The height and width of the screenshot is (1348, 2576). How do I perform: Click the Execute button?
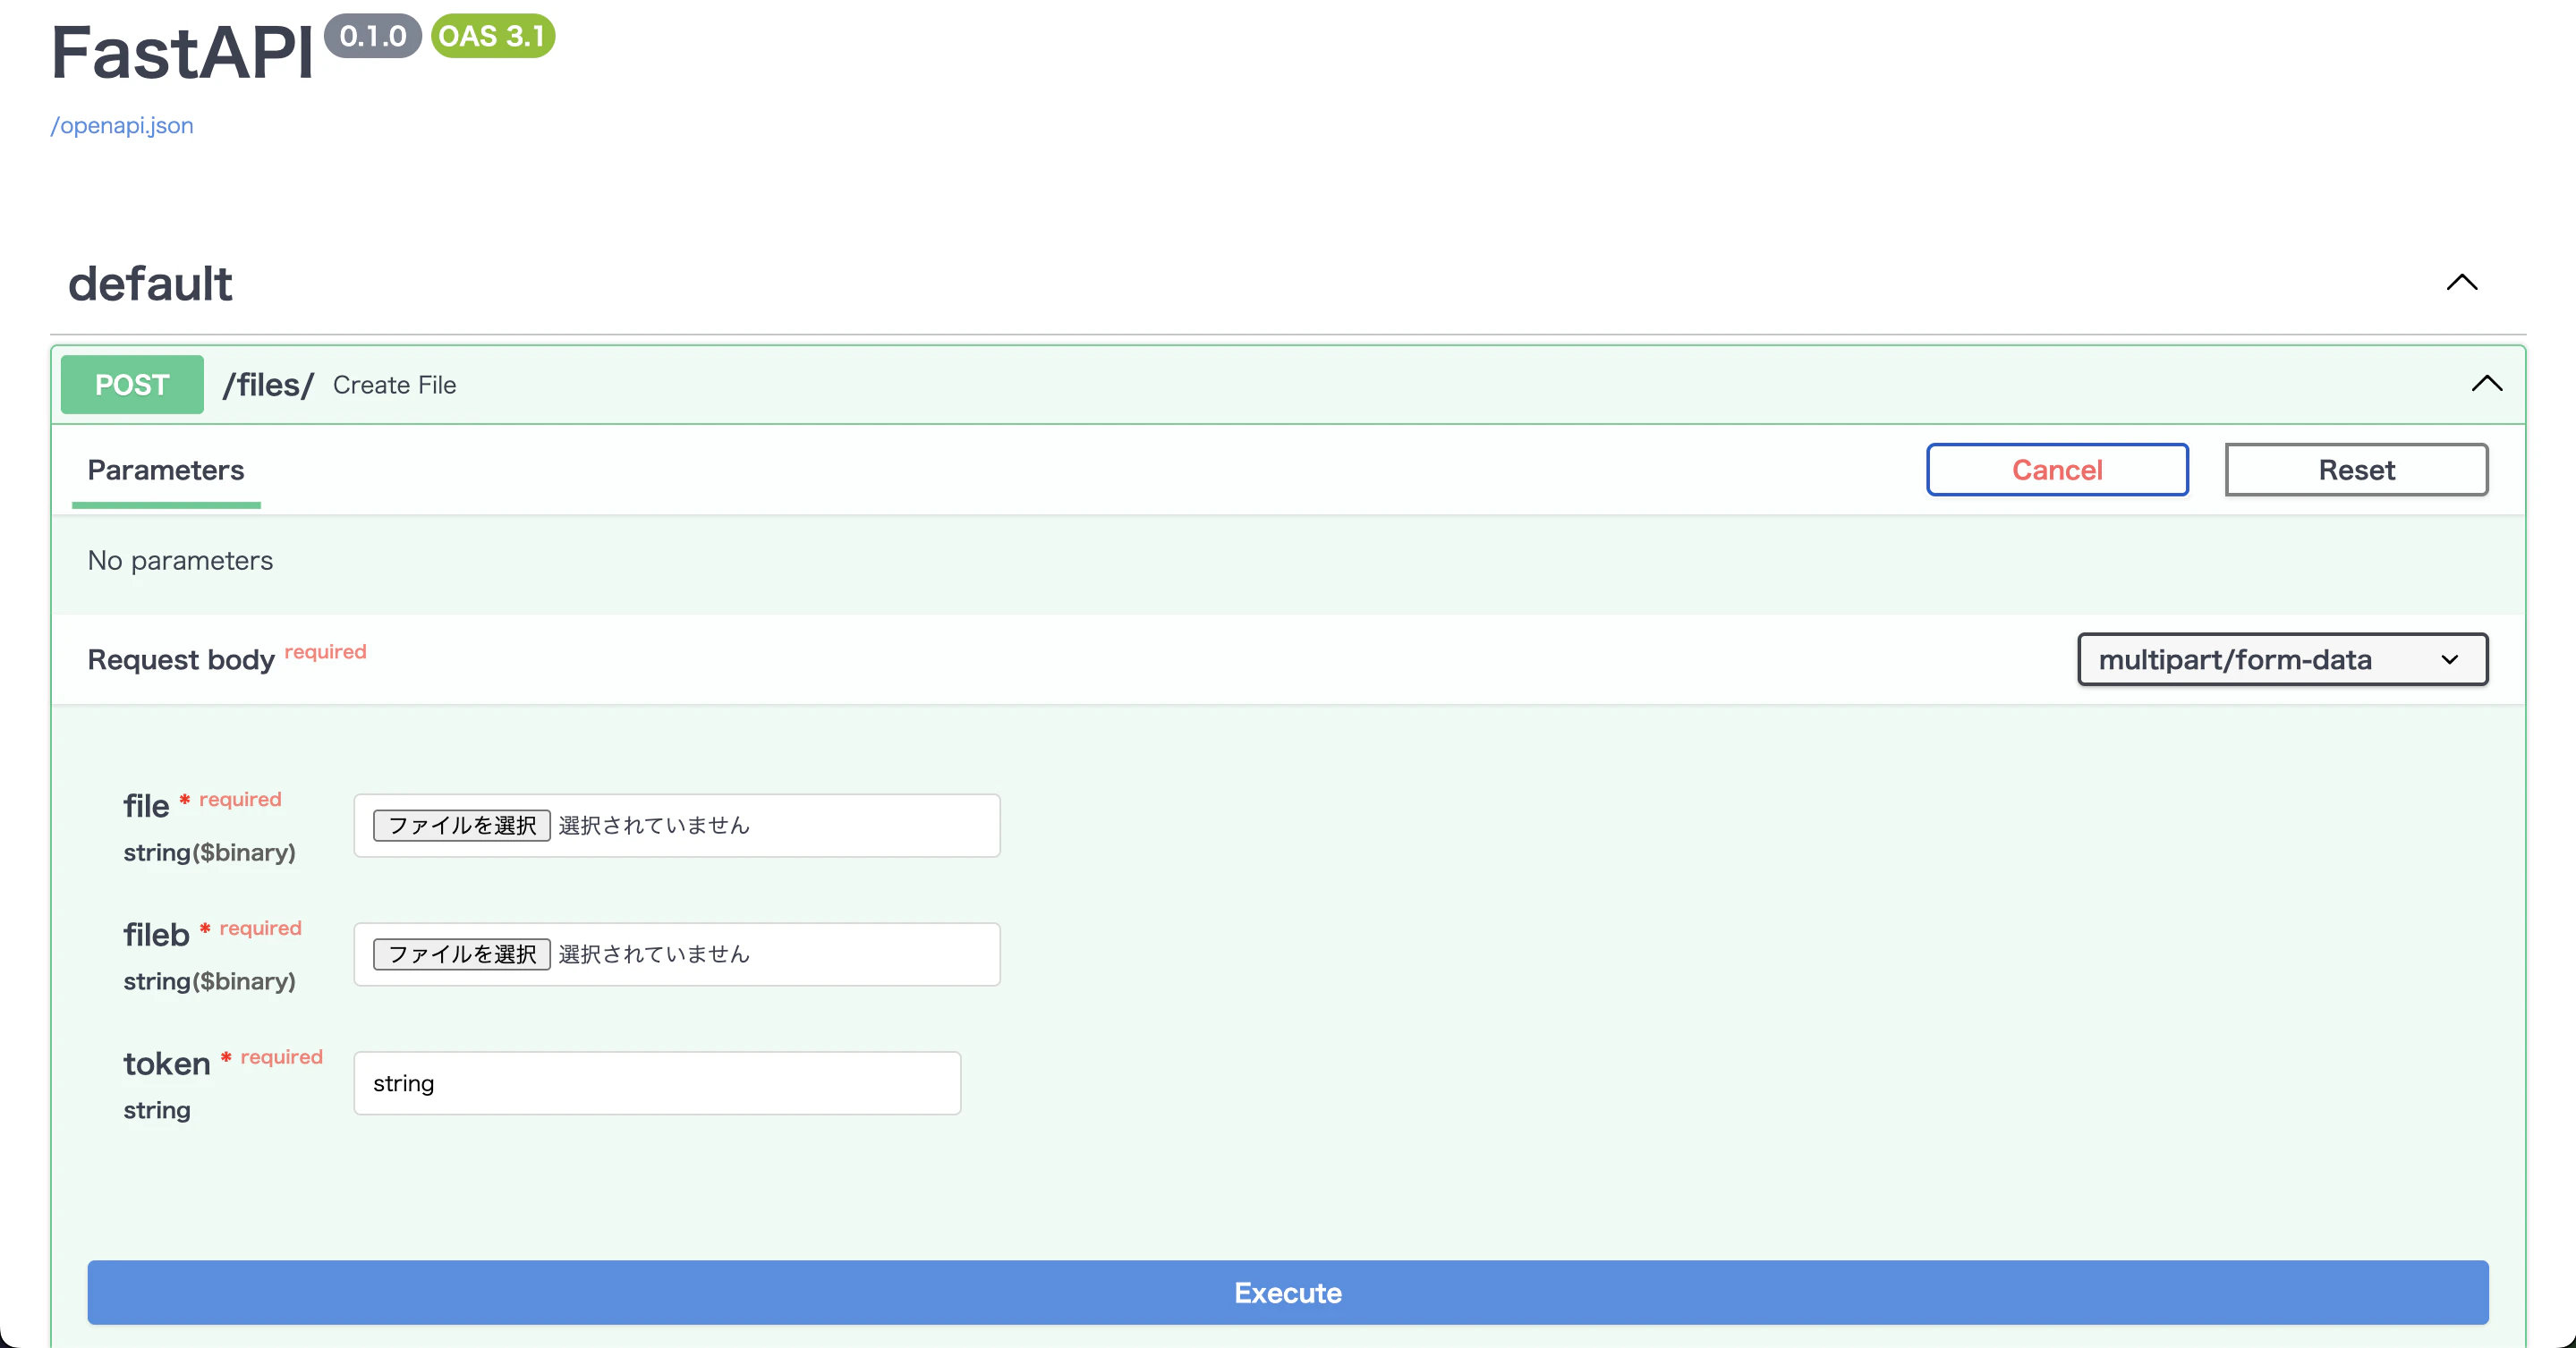pyautogui.click(x=1288, y=1293)
